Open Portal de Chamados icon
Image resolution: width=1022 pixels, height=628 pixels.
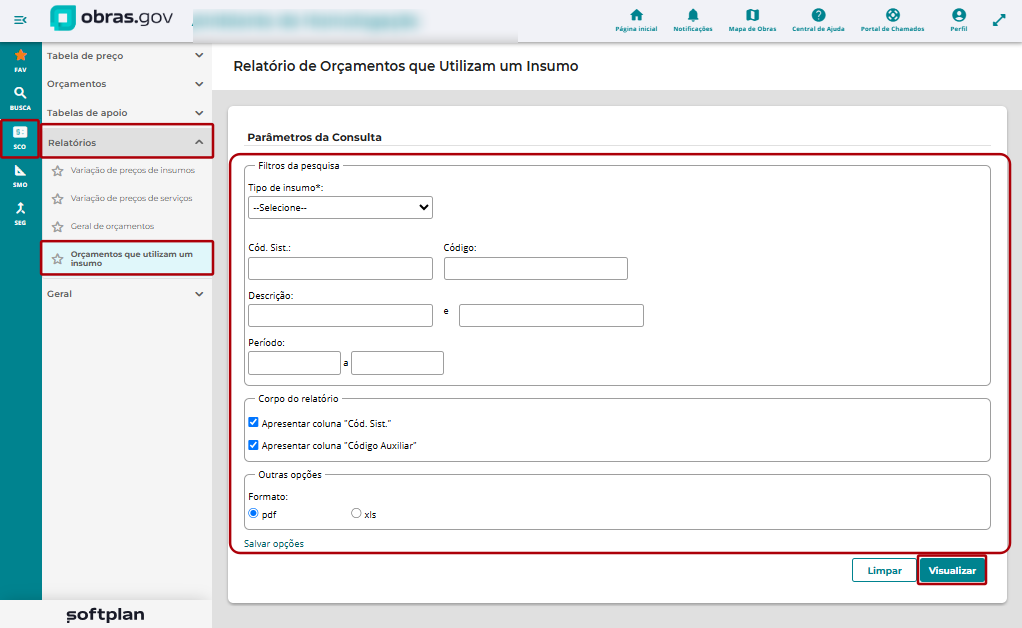click(892, 20)
